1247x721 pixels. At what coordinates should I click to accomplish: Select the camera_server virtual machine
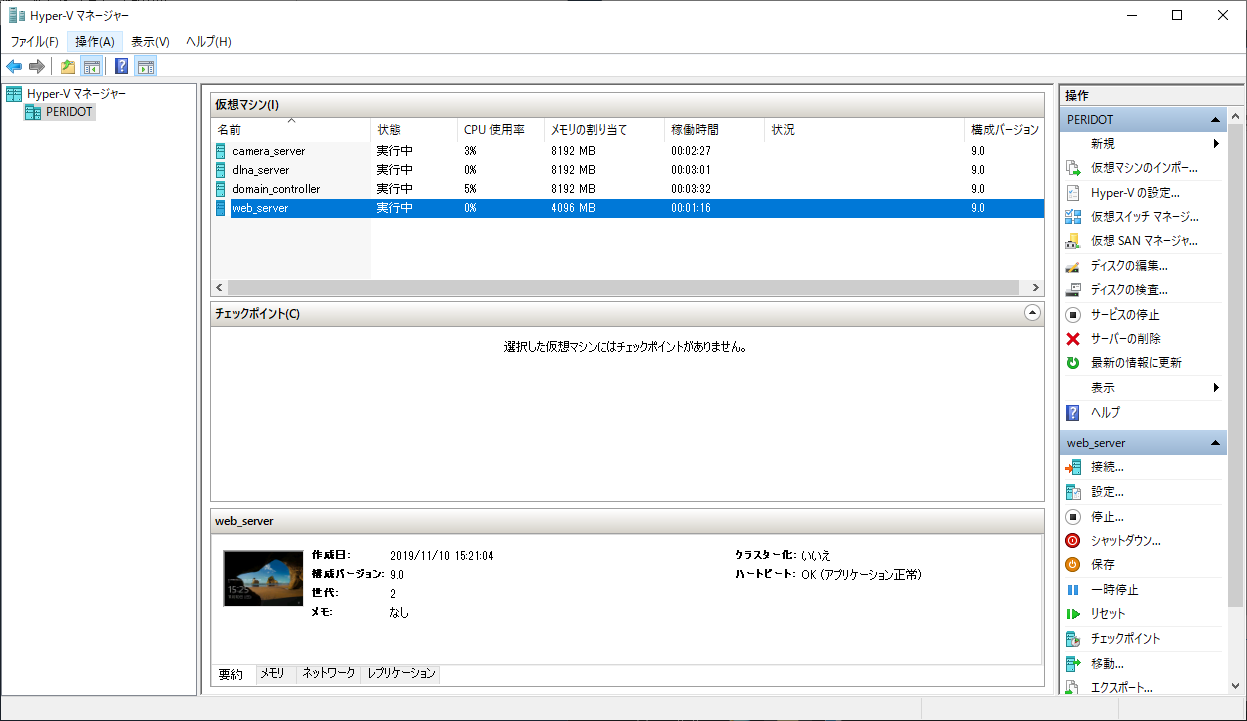[268, 151]
